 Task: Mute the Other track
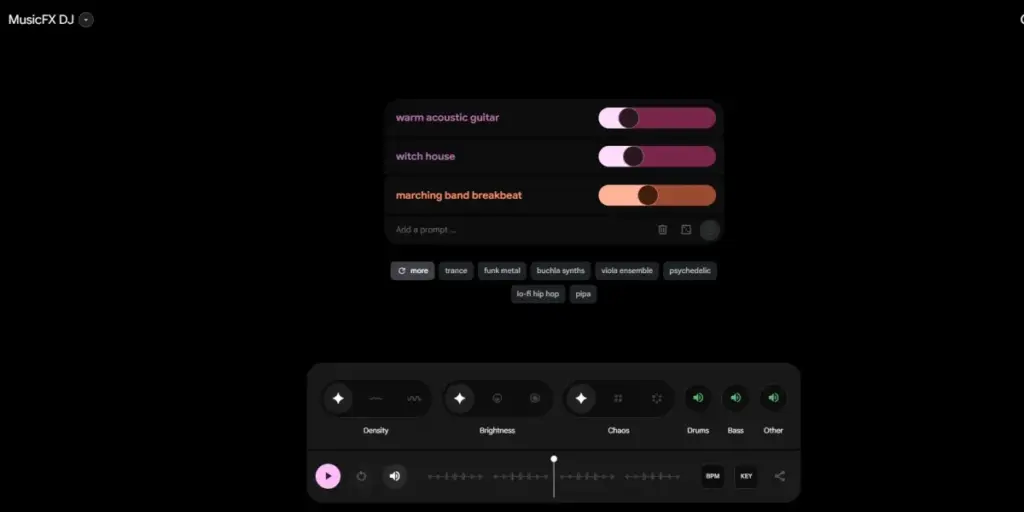773,398
